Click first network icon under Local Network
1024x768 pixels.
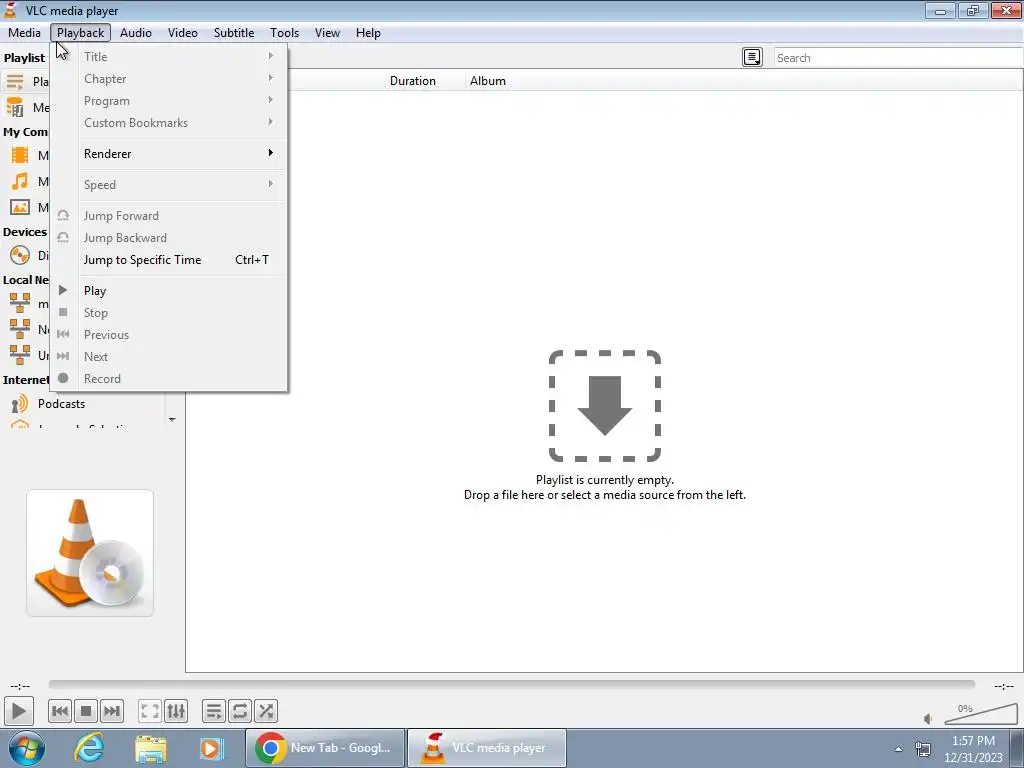20,303
